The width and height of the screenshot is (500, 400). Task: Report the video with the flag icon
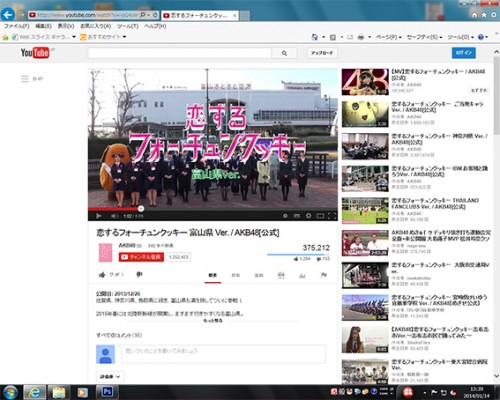click(x=323, y=275)
